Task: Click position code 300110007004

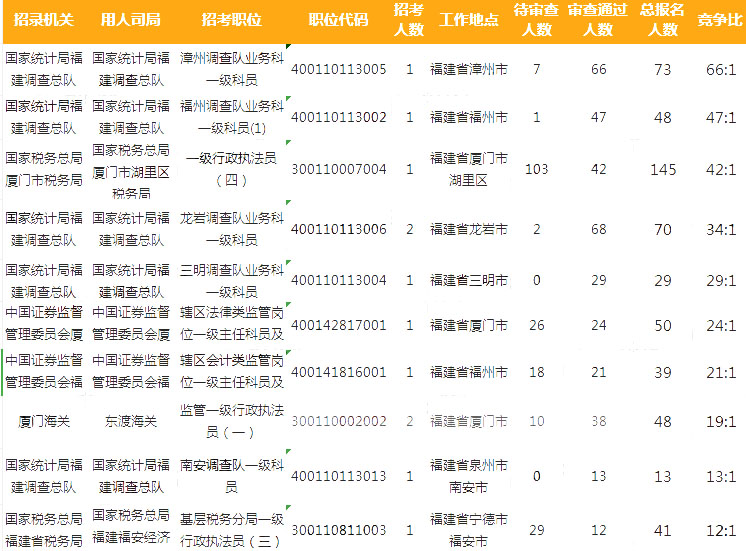Action: [338, 169]
